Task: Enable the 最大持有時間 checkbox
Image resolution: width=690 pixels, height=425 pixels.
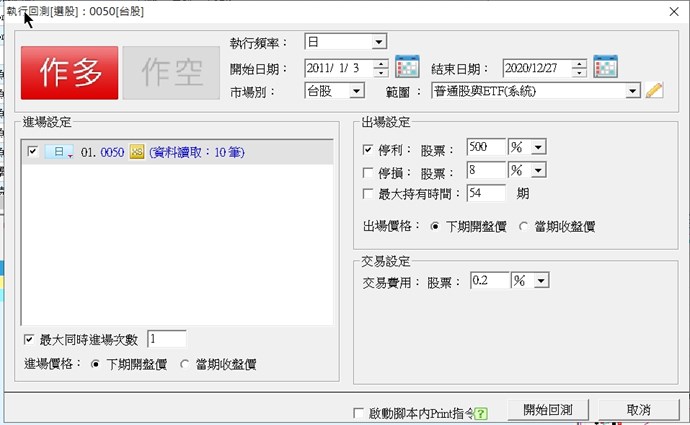Action: 368,194
